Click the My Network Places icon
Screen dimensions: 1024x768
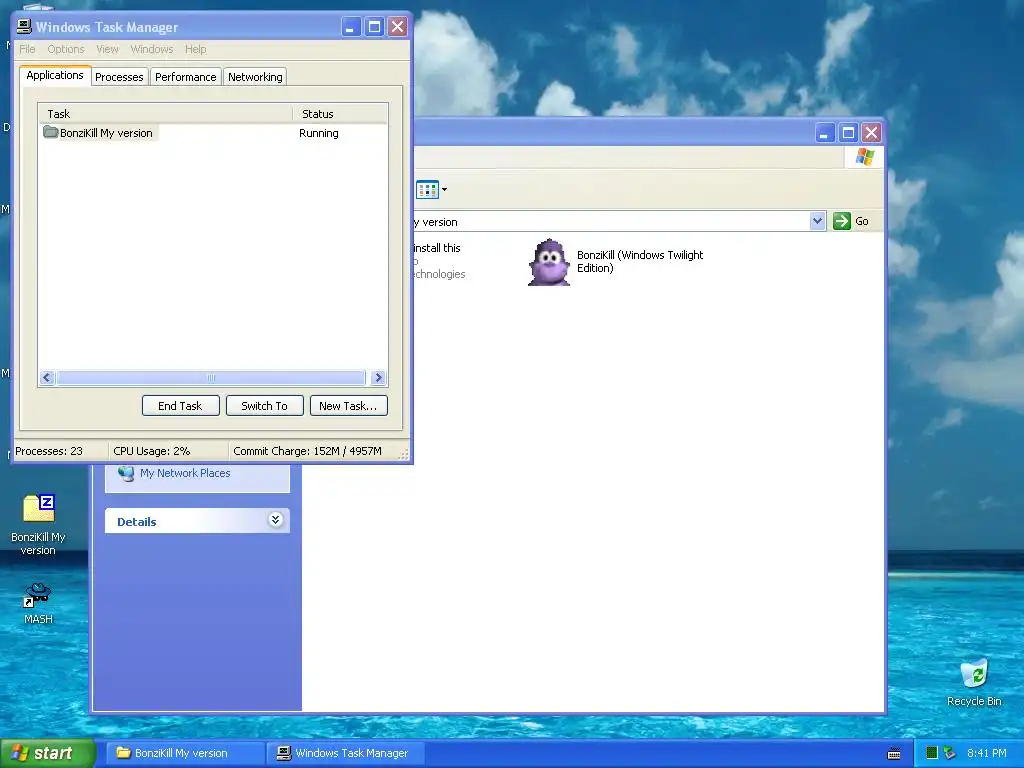coord(125,473)
